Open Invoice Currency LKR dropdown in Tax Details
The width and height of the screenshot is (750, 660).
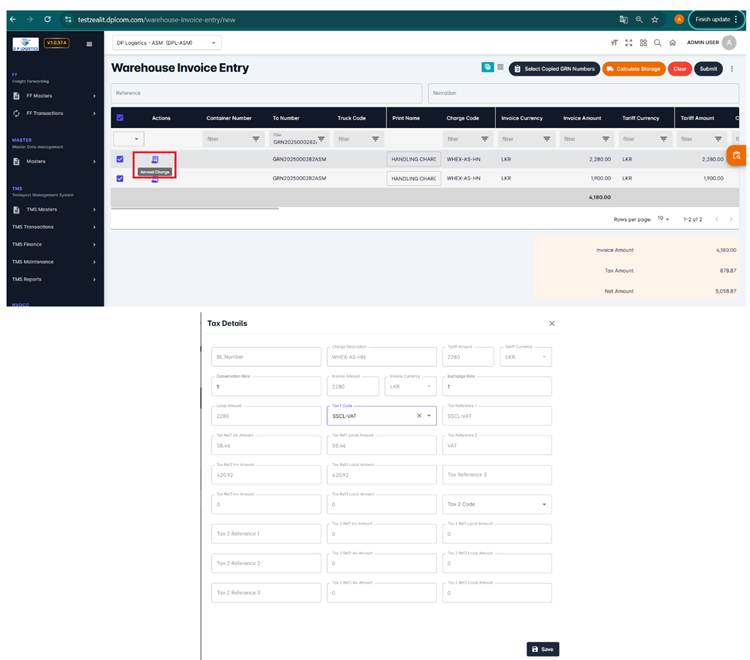(410, 386)
